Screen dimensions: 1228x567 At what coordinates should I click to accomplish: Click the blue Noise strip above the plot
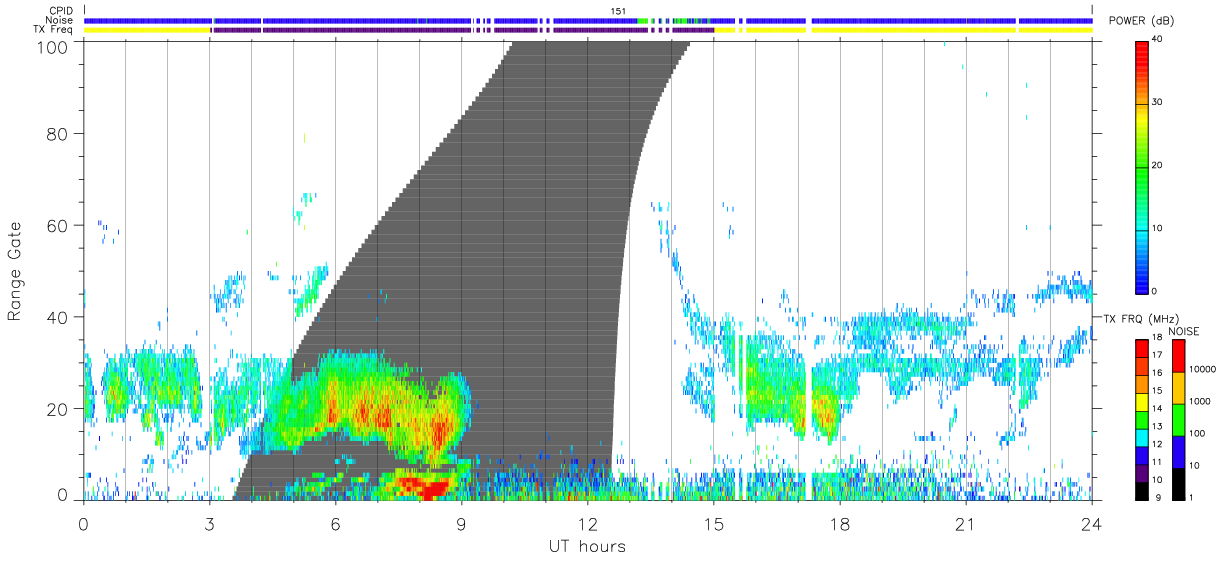587,20
